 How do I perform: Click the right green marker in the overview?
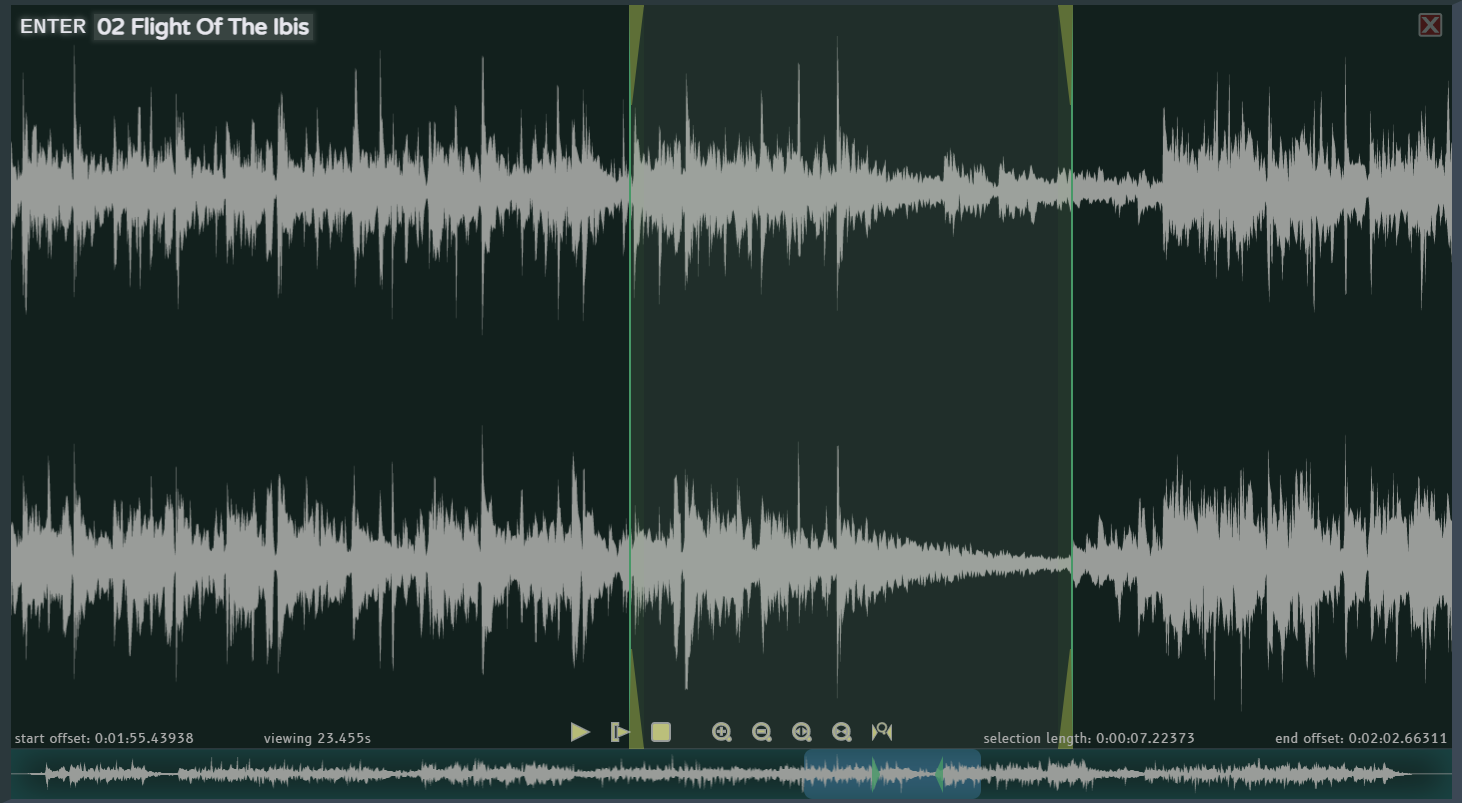940,774
